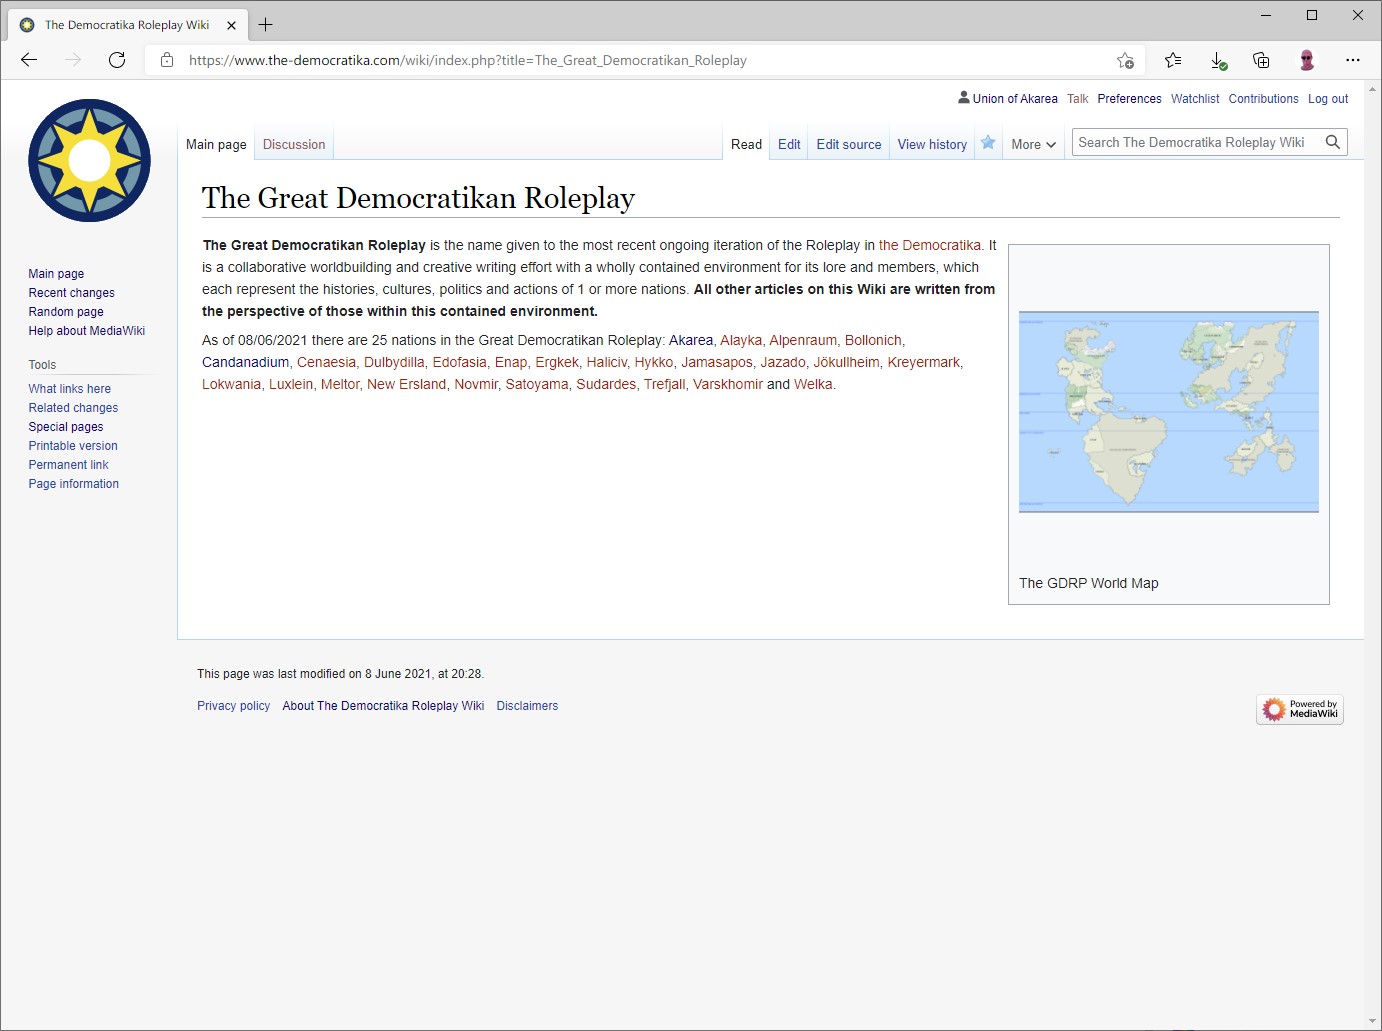This screenshot has height=1031, width=1382.
Task: Click Recent changes in the sidebar
Action: (71, 293)
